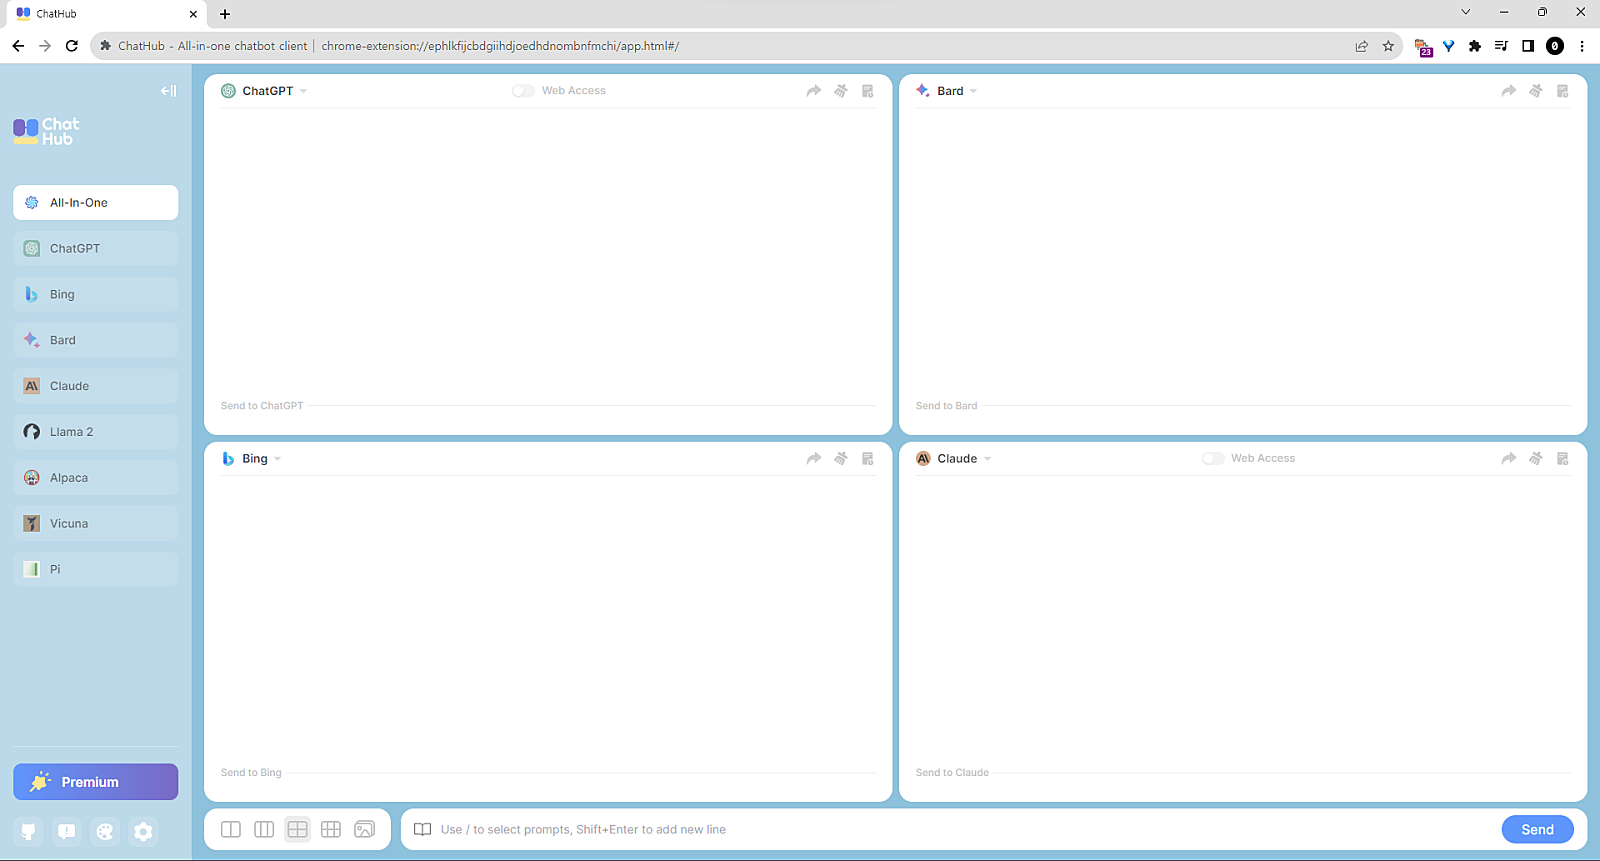This screenshot has height=861, width=1600.
Task: Toggle Web Access in Claude panel
Action: 1213,458
